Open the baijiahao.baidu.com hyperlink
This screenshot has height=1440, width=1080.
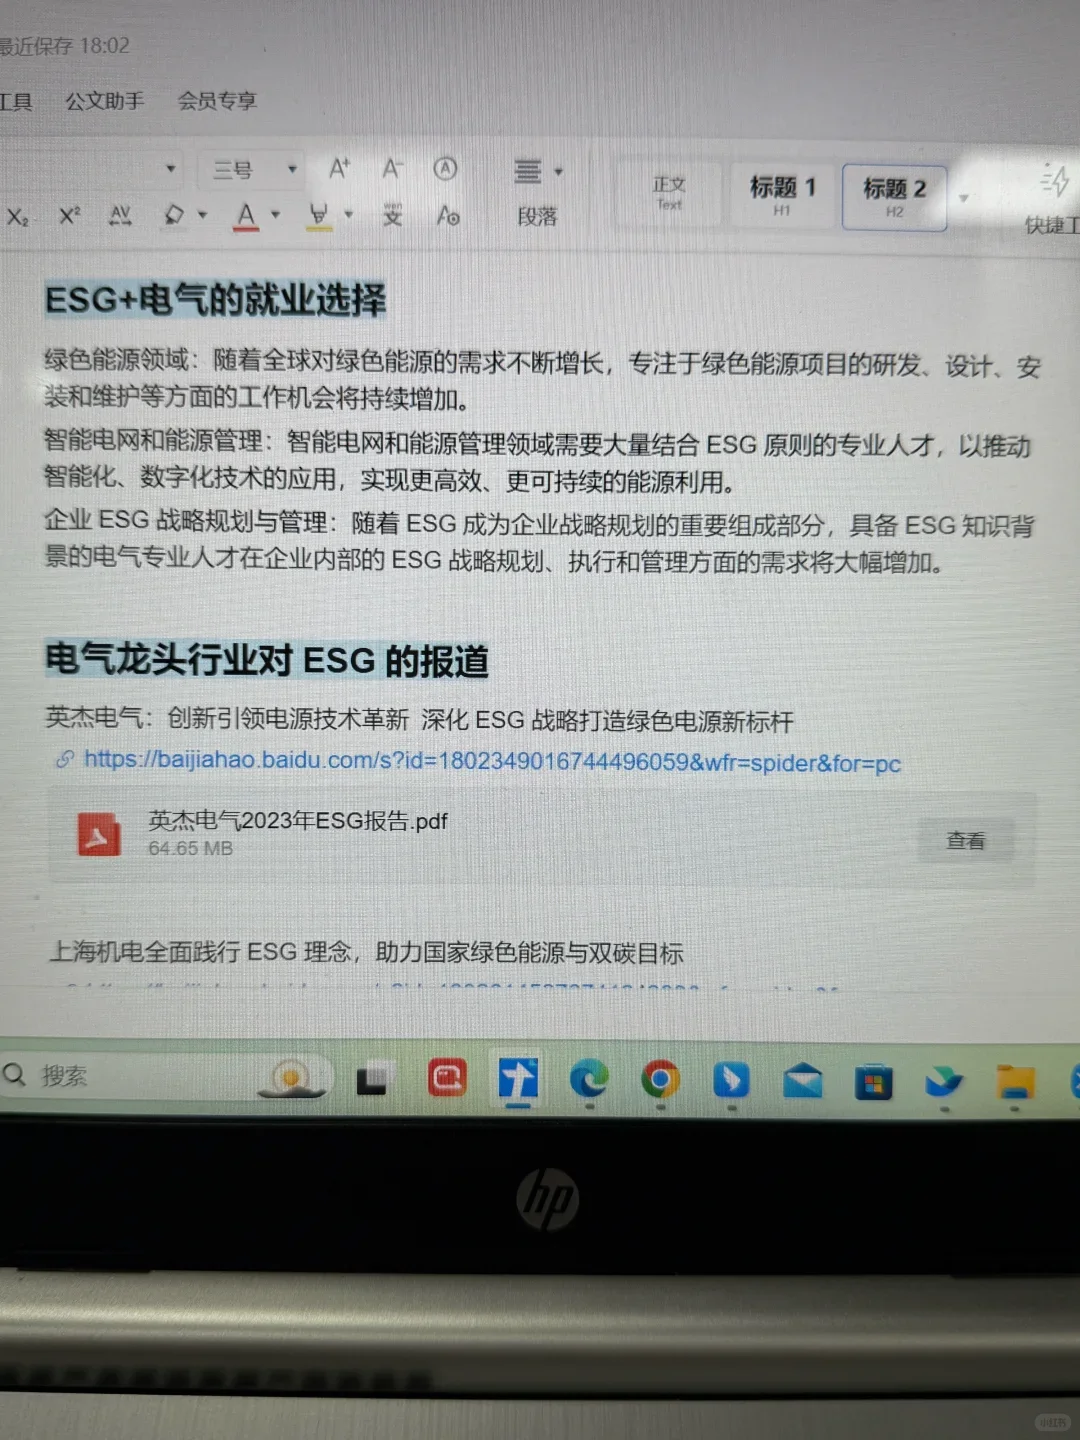[x=492, y=762]
